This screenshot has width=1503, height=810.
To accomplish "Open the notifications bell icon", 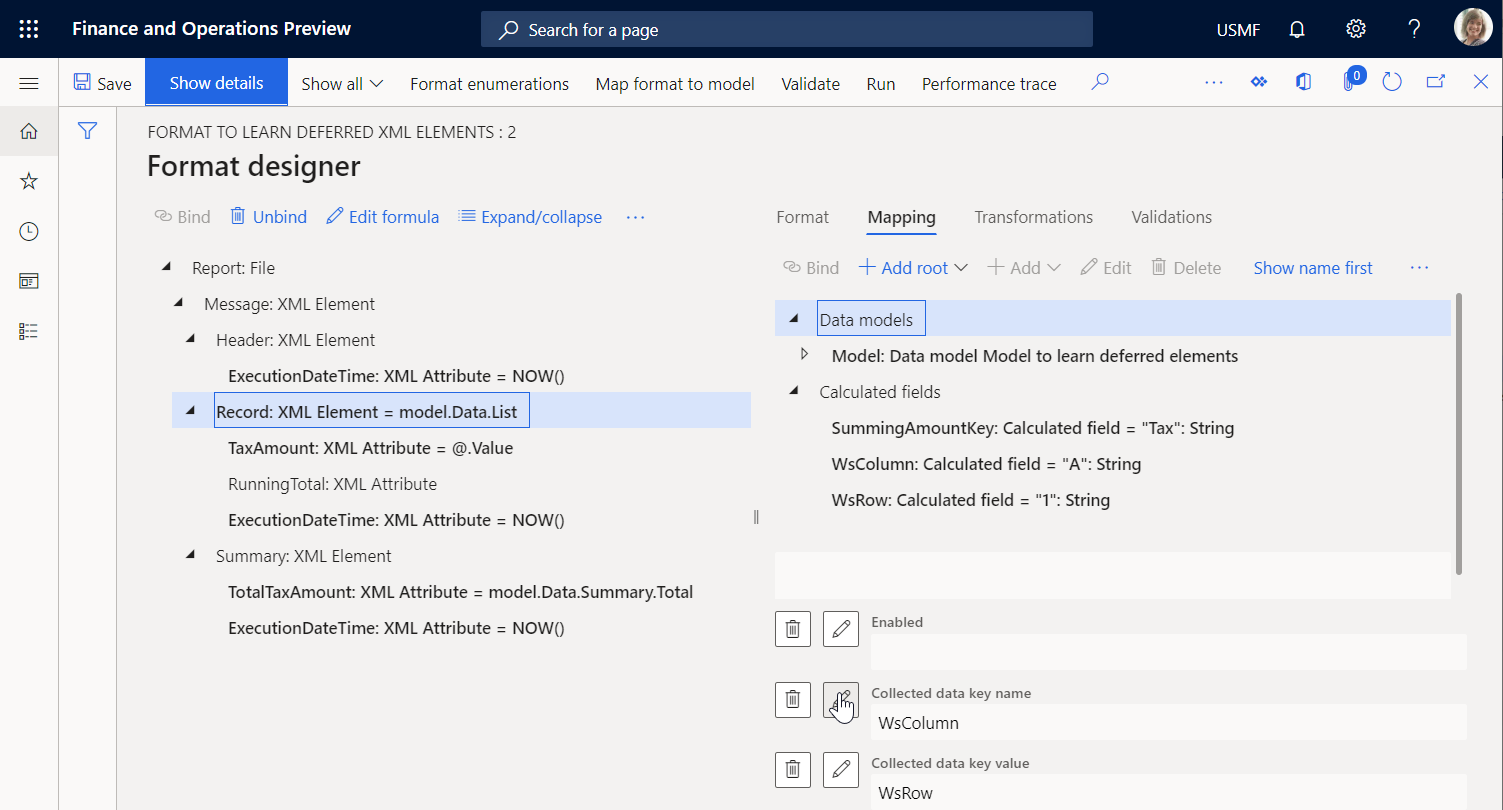I will (x=1296, y=29).
